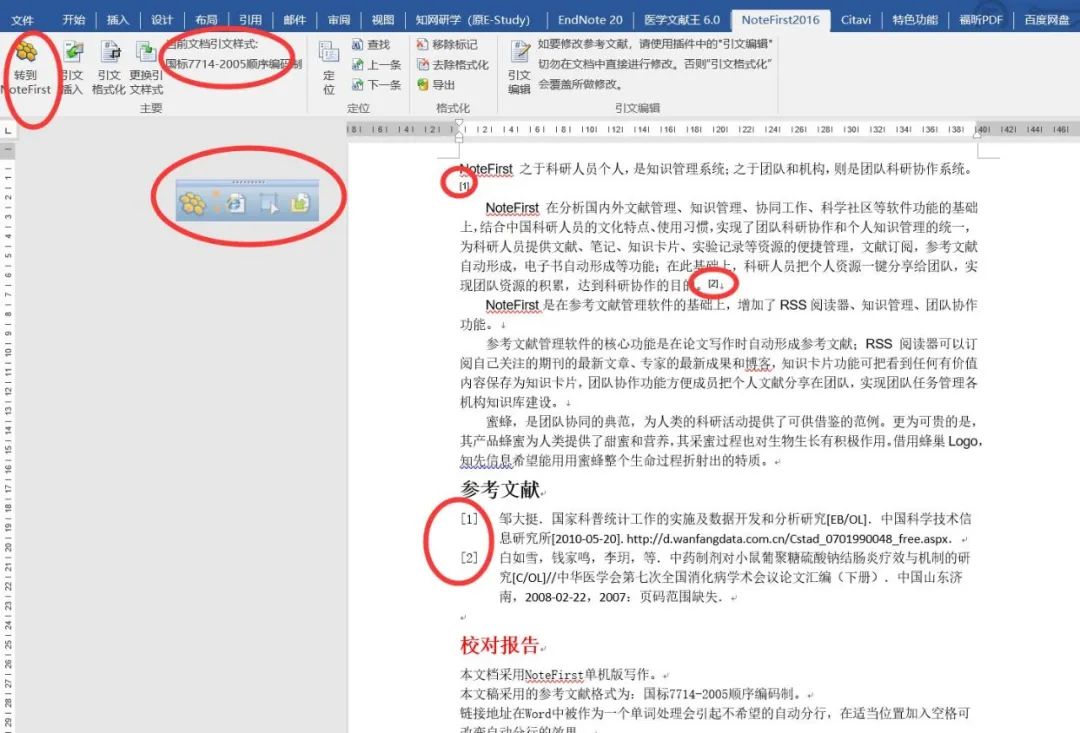The image size is (1080, 733).
Task: Click honeycomb icon on the floating toolbar
Action: (x=192, y=203)
